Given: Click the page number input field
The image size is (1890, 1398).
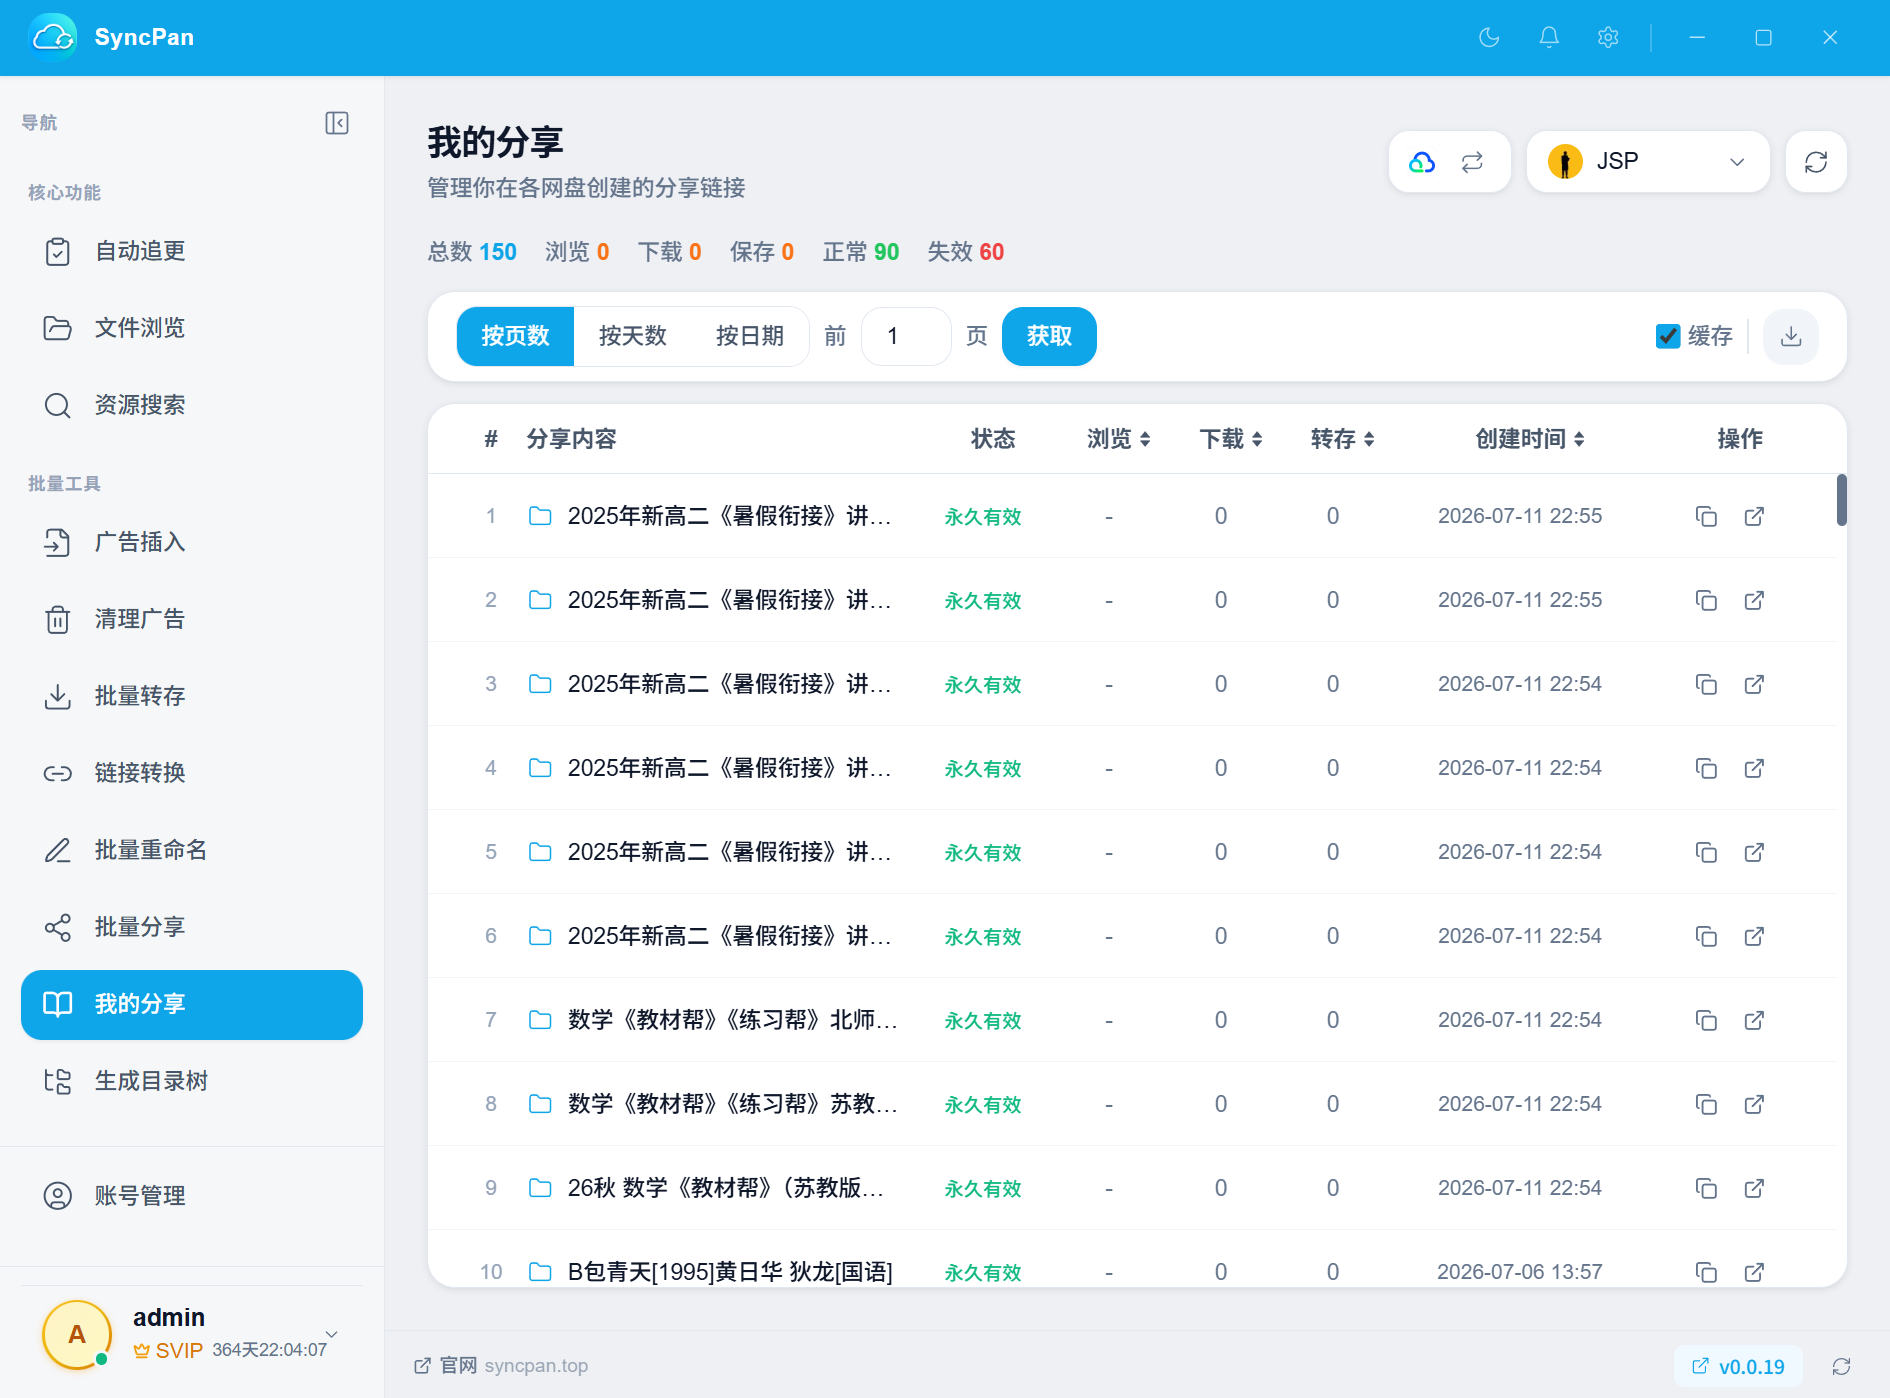Looking at the screenshot, I should (906, 336).
